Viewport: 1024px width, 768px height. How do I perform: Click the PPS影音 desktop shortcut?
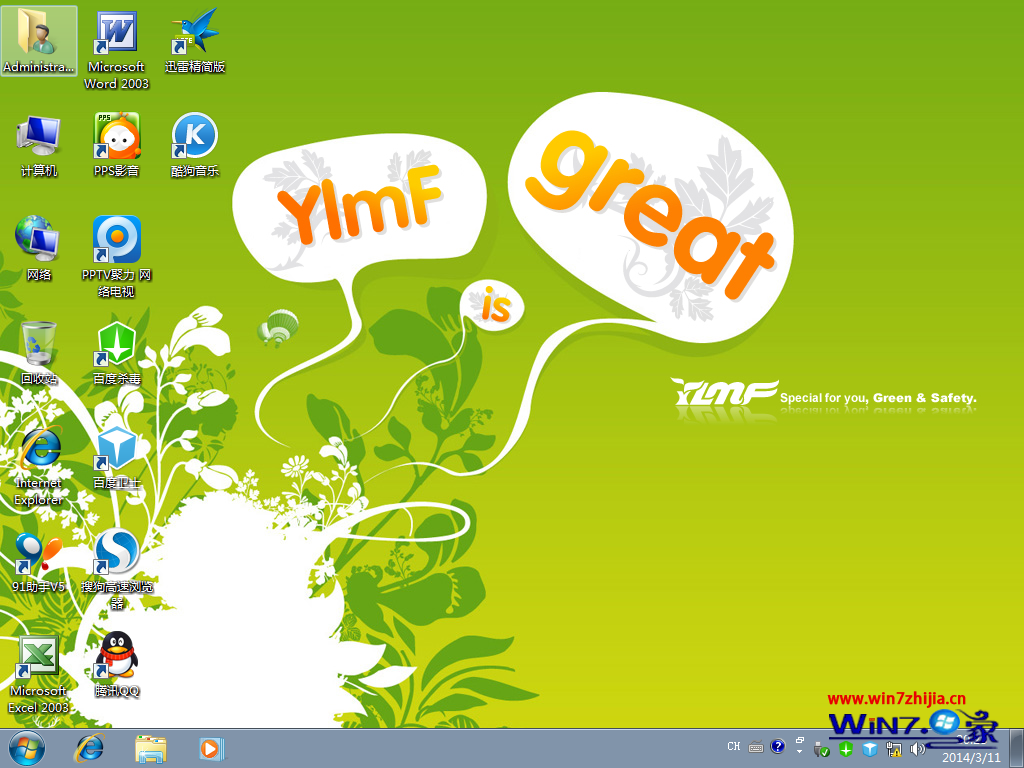point(116,137)
